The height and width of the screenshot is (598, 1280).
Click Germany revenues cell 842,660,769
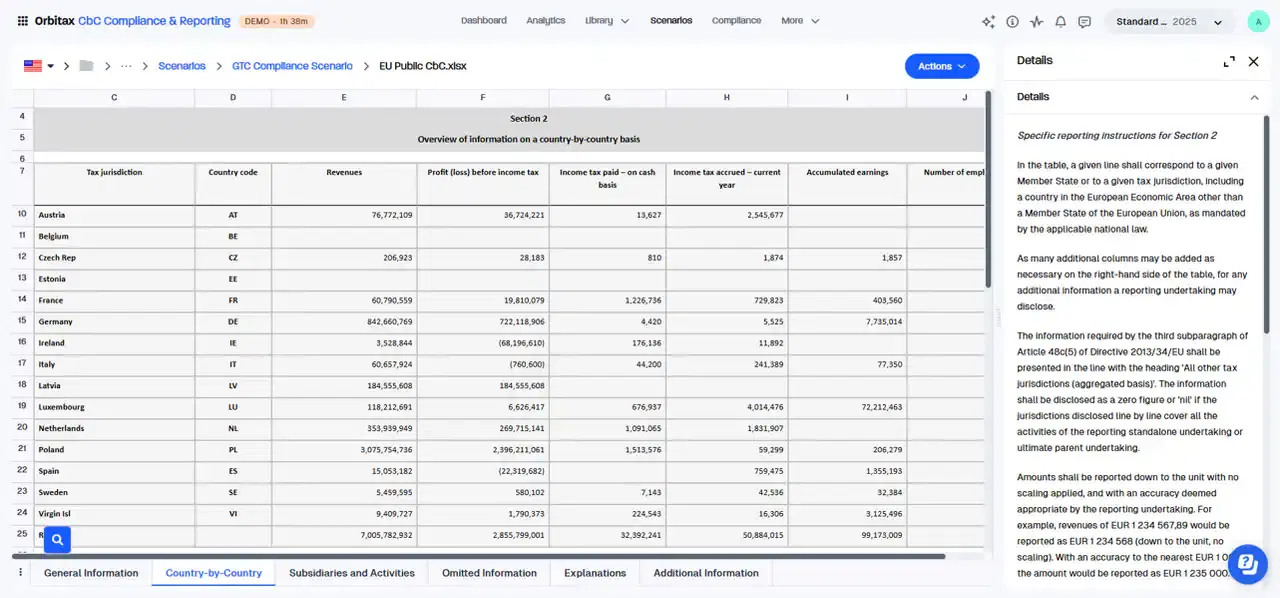pos(344,322)
